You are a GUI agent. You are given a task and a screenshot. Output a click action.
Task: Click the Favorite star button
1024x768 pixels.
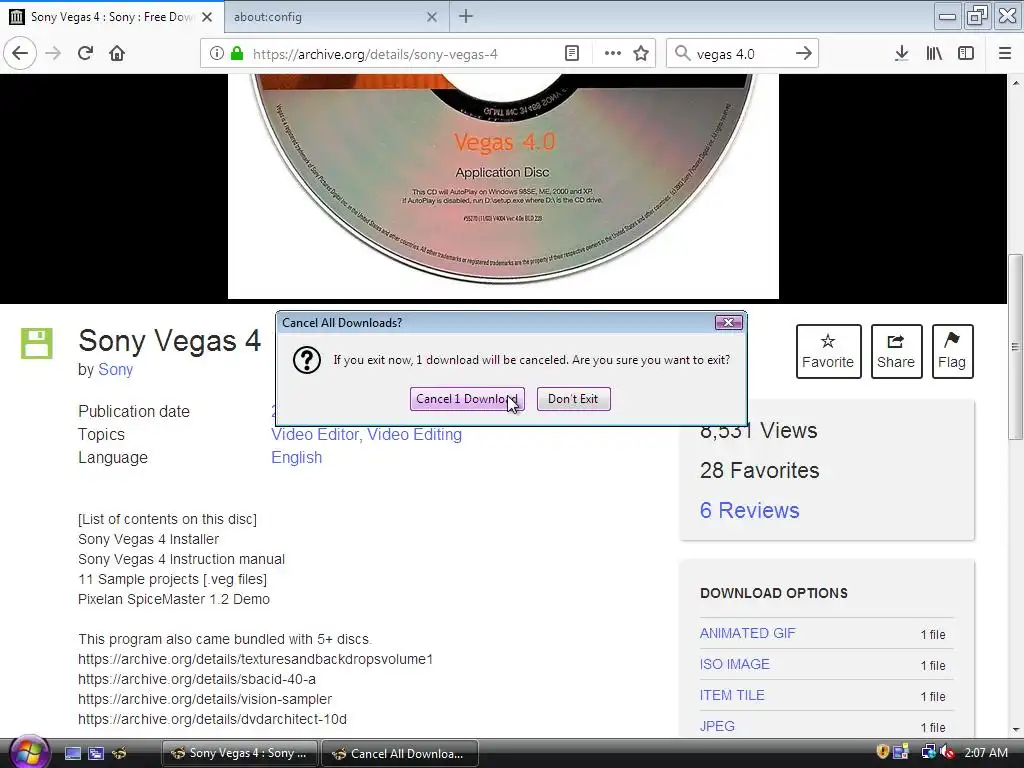click(x=828, y=351)
